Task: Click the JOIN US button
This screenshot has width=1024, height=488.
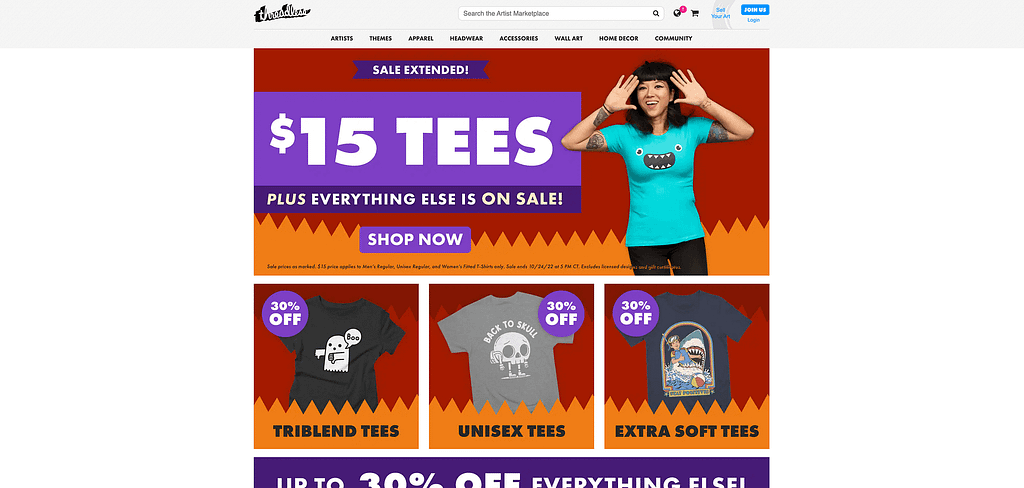Action: [754, 10]
